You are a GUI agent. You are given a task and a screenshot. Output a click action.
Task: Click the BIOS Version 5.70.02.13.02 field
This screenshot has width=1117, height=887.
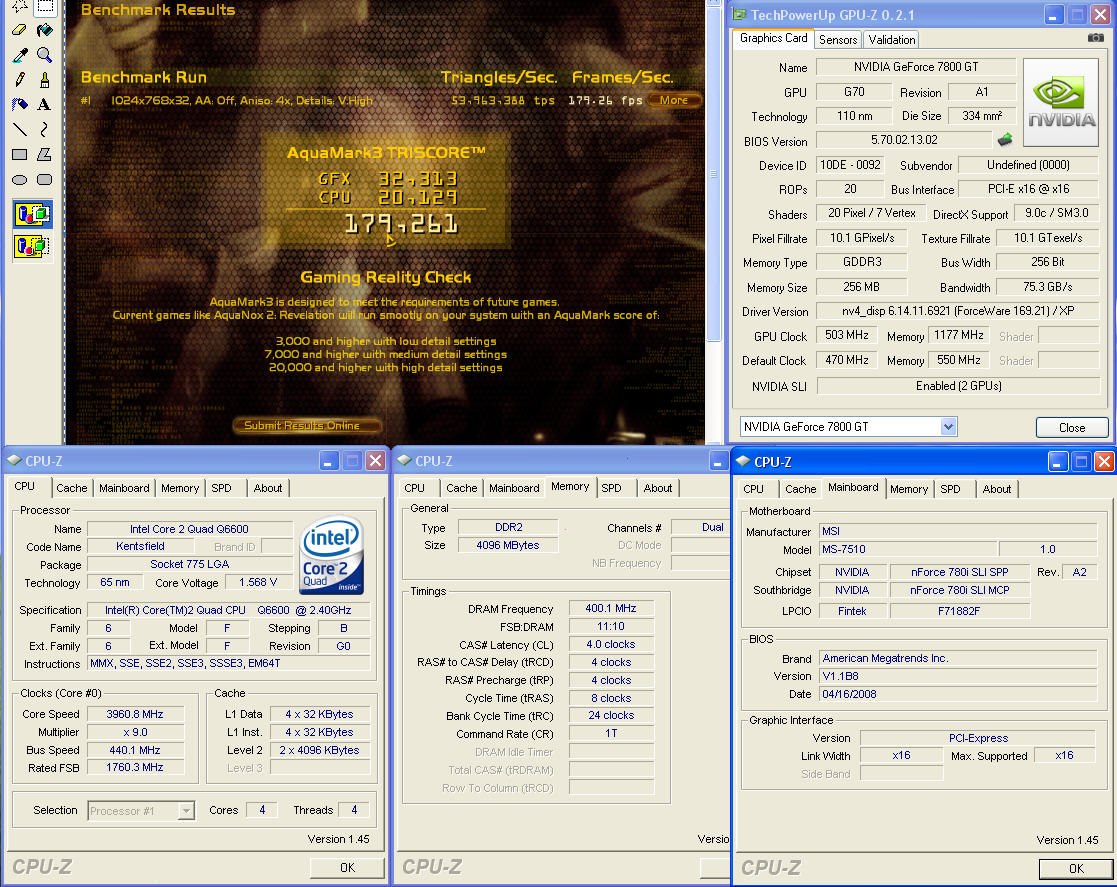[903, 140]
